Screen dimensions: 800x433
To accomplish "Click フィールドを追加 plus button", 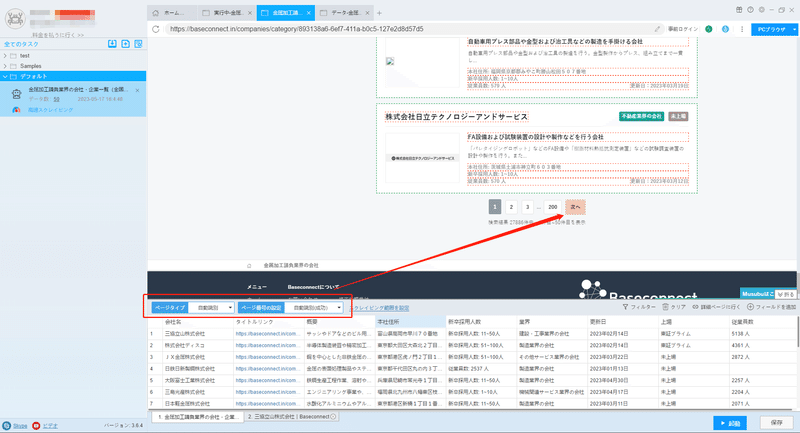I will click(x=771, y=307).
